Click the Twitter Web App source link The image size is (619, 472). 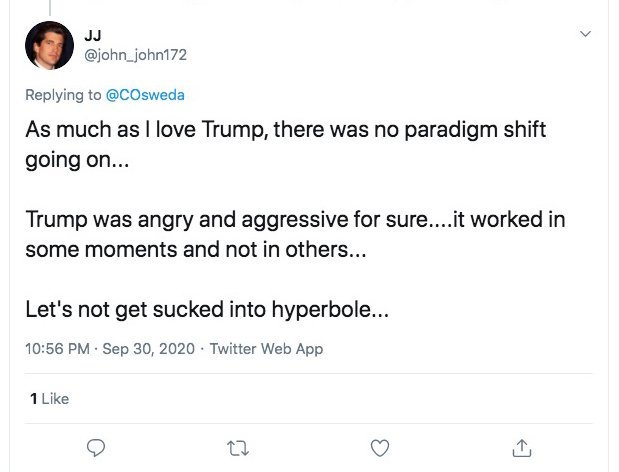266,349
